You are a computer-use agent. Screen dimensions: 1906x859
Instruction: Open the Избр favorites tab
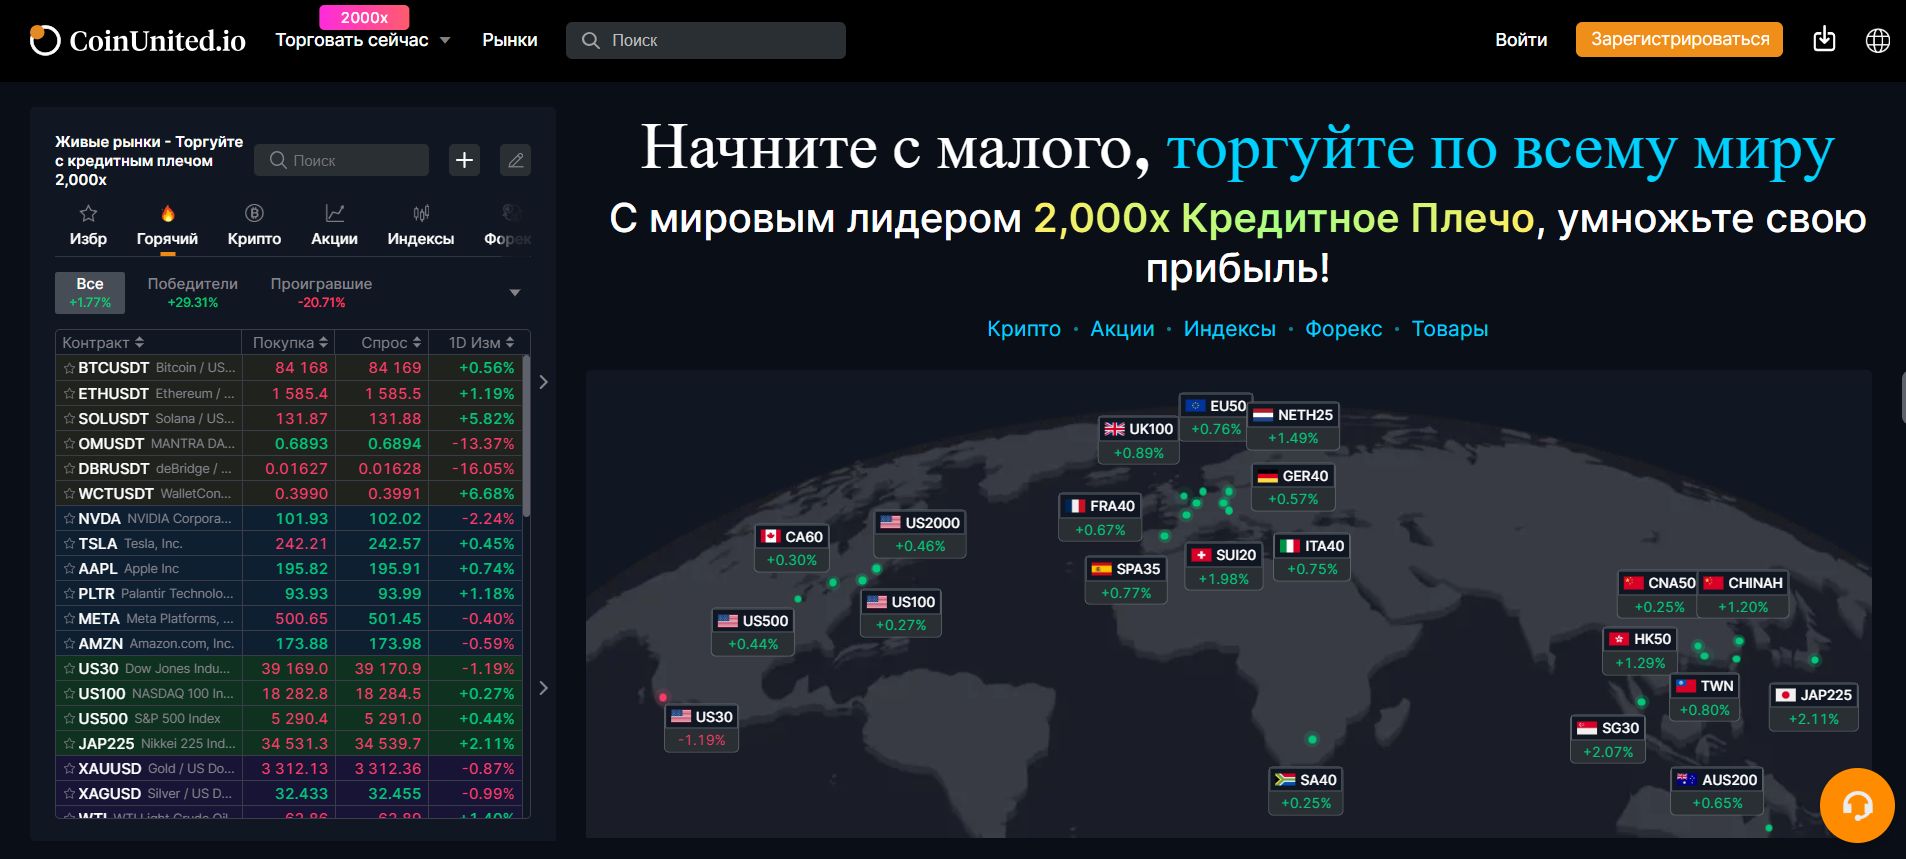(88, 226)
